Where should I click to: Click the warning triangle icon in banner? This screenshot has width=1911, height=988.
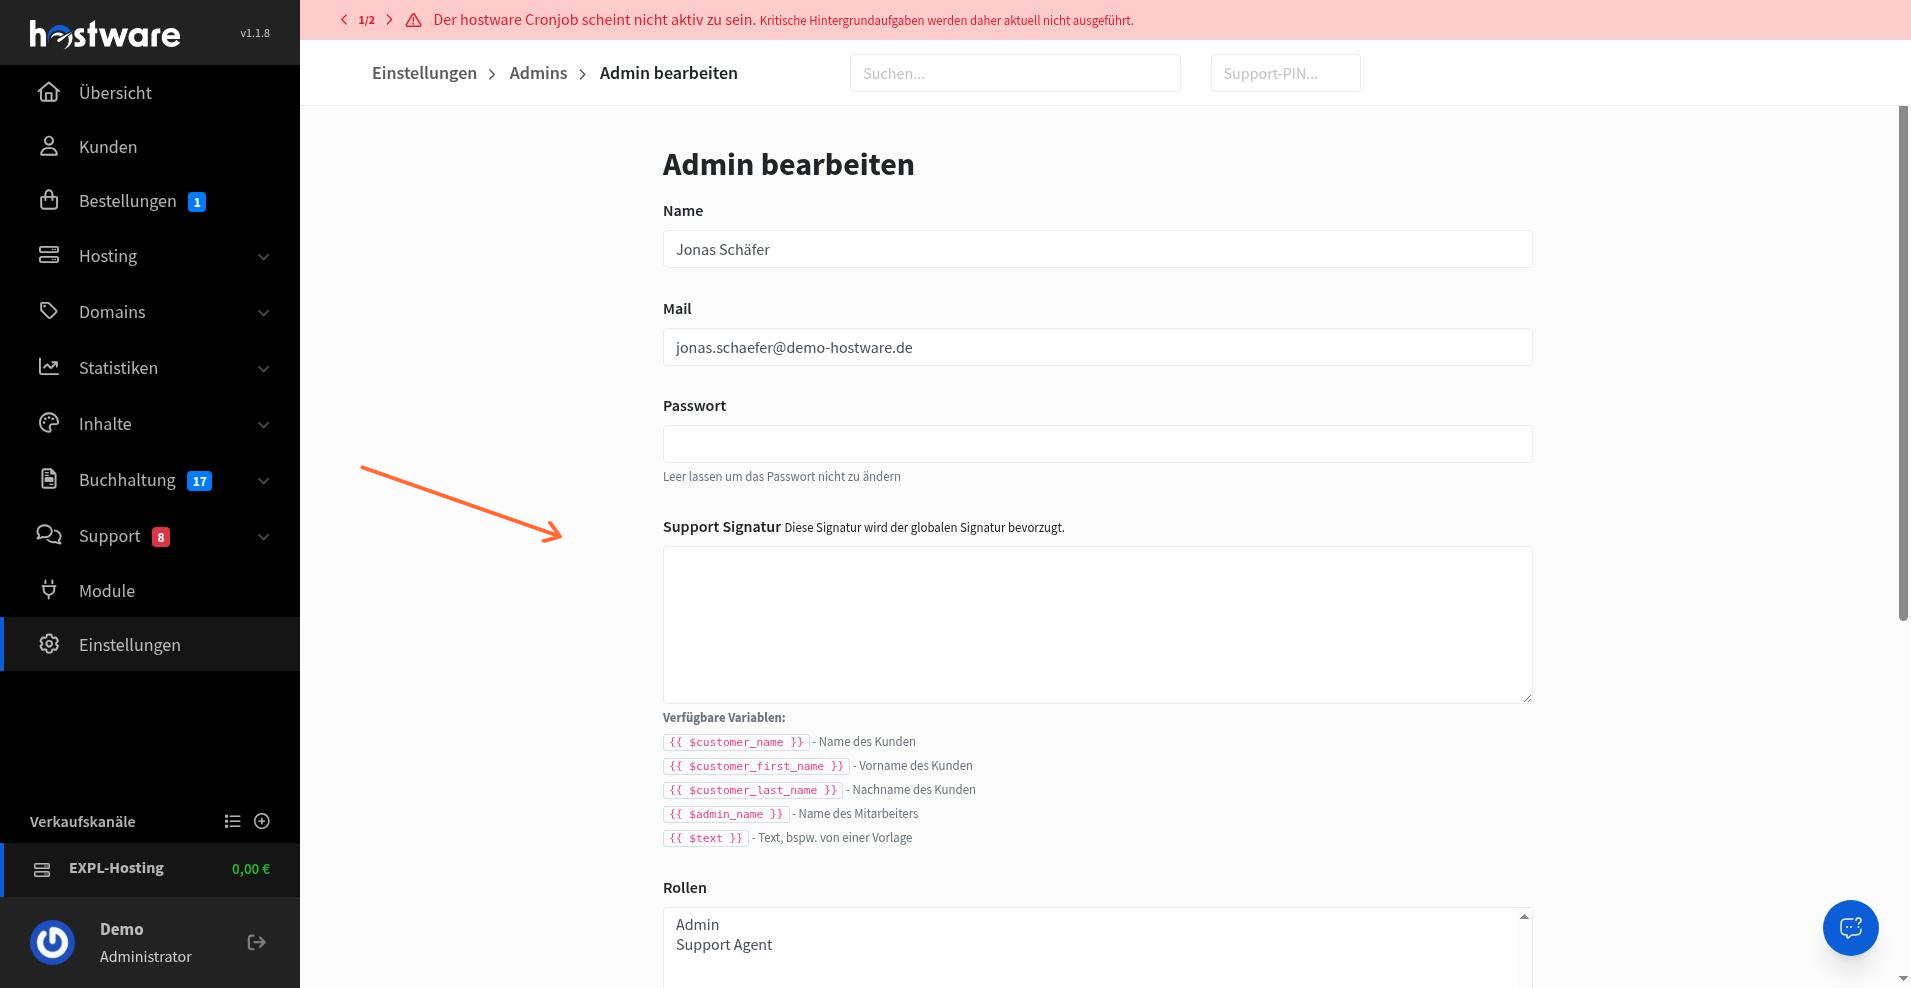[413, 20]
